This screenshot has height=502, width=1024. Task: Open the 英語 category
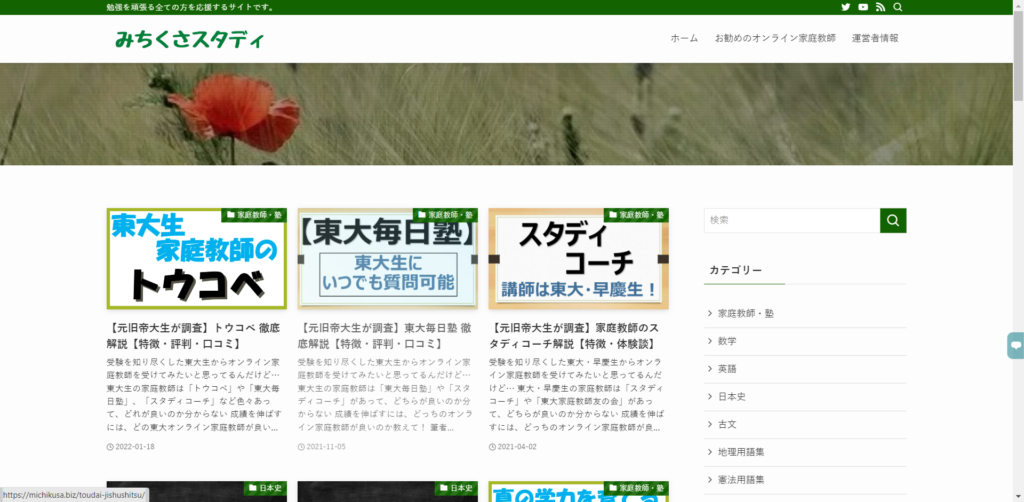(727, 369)
